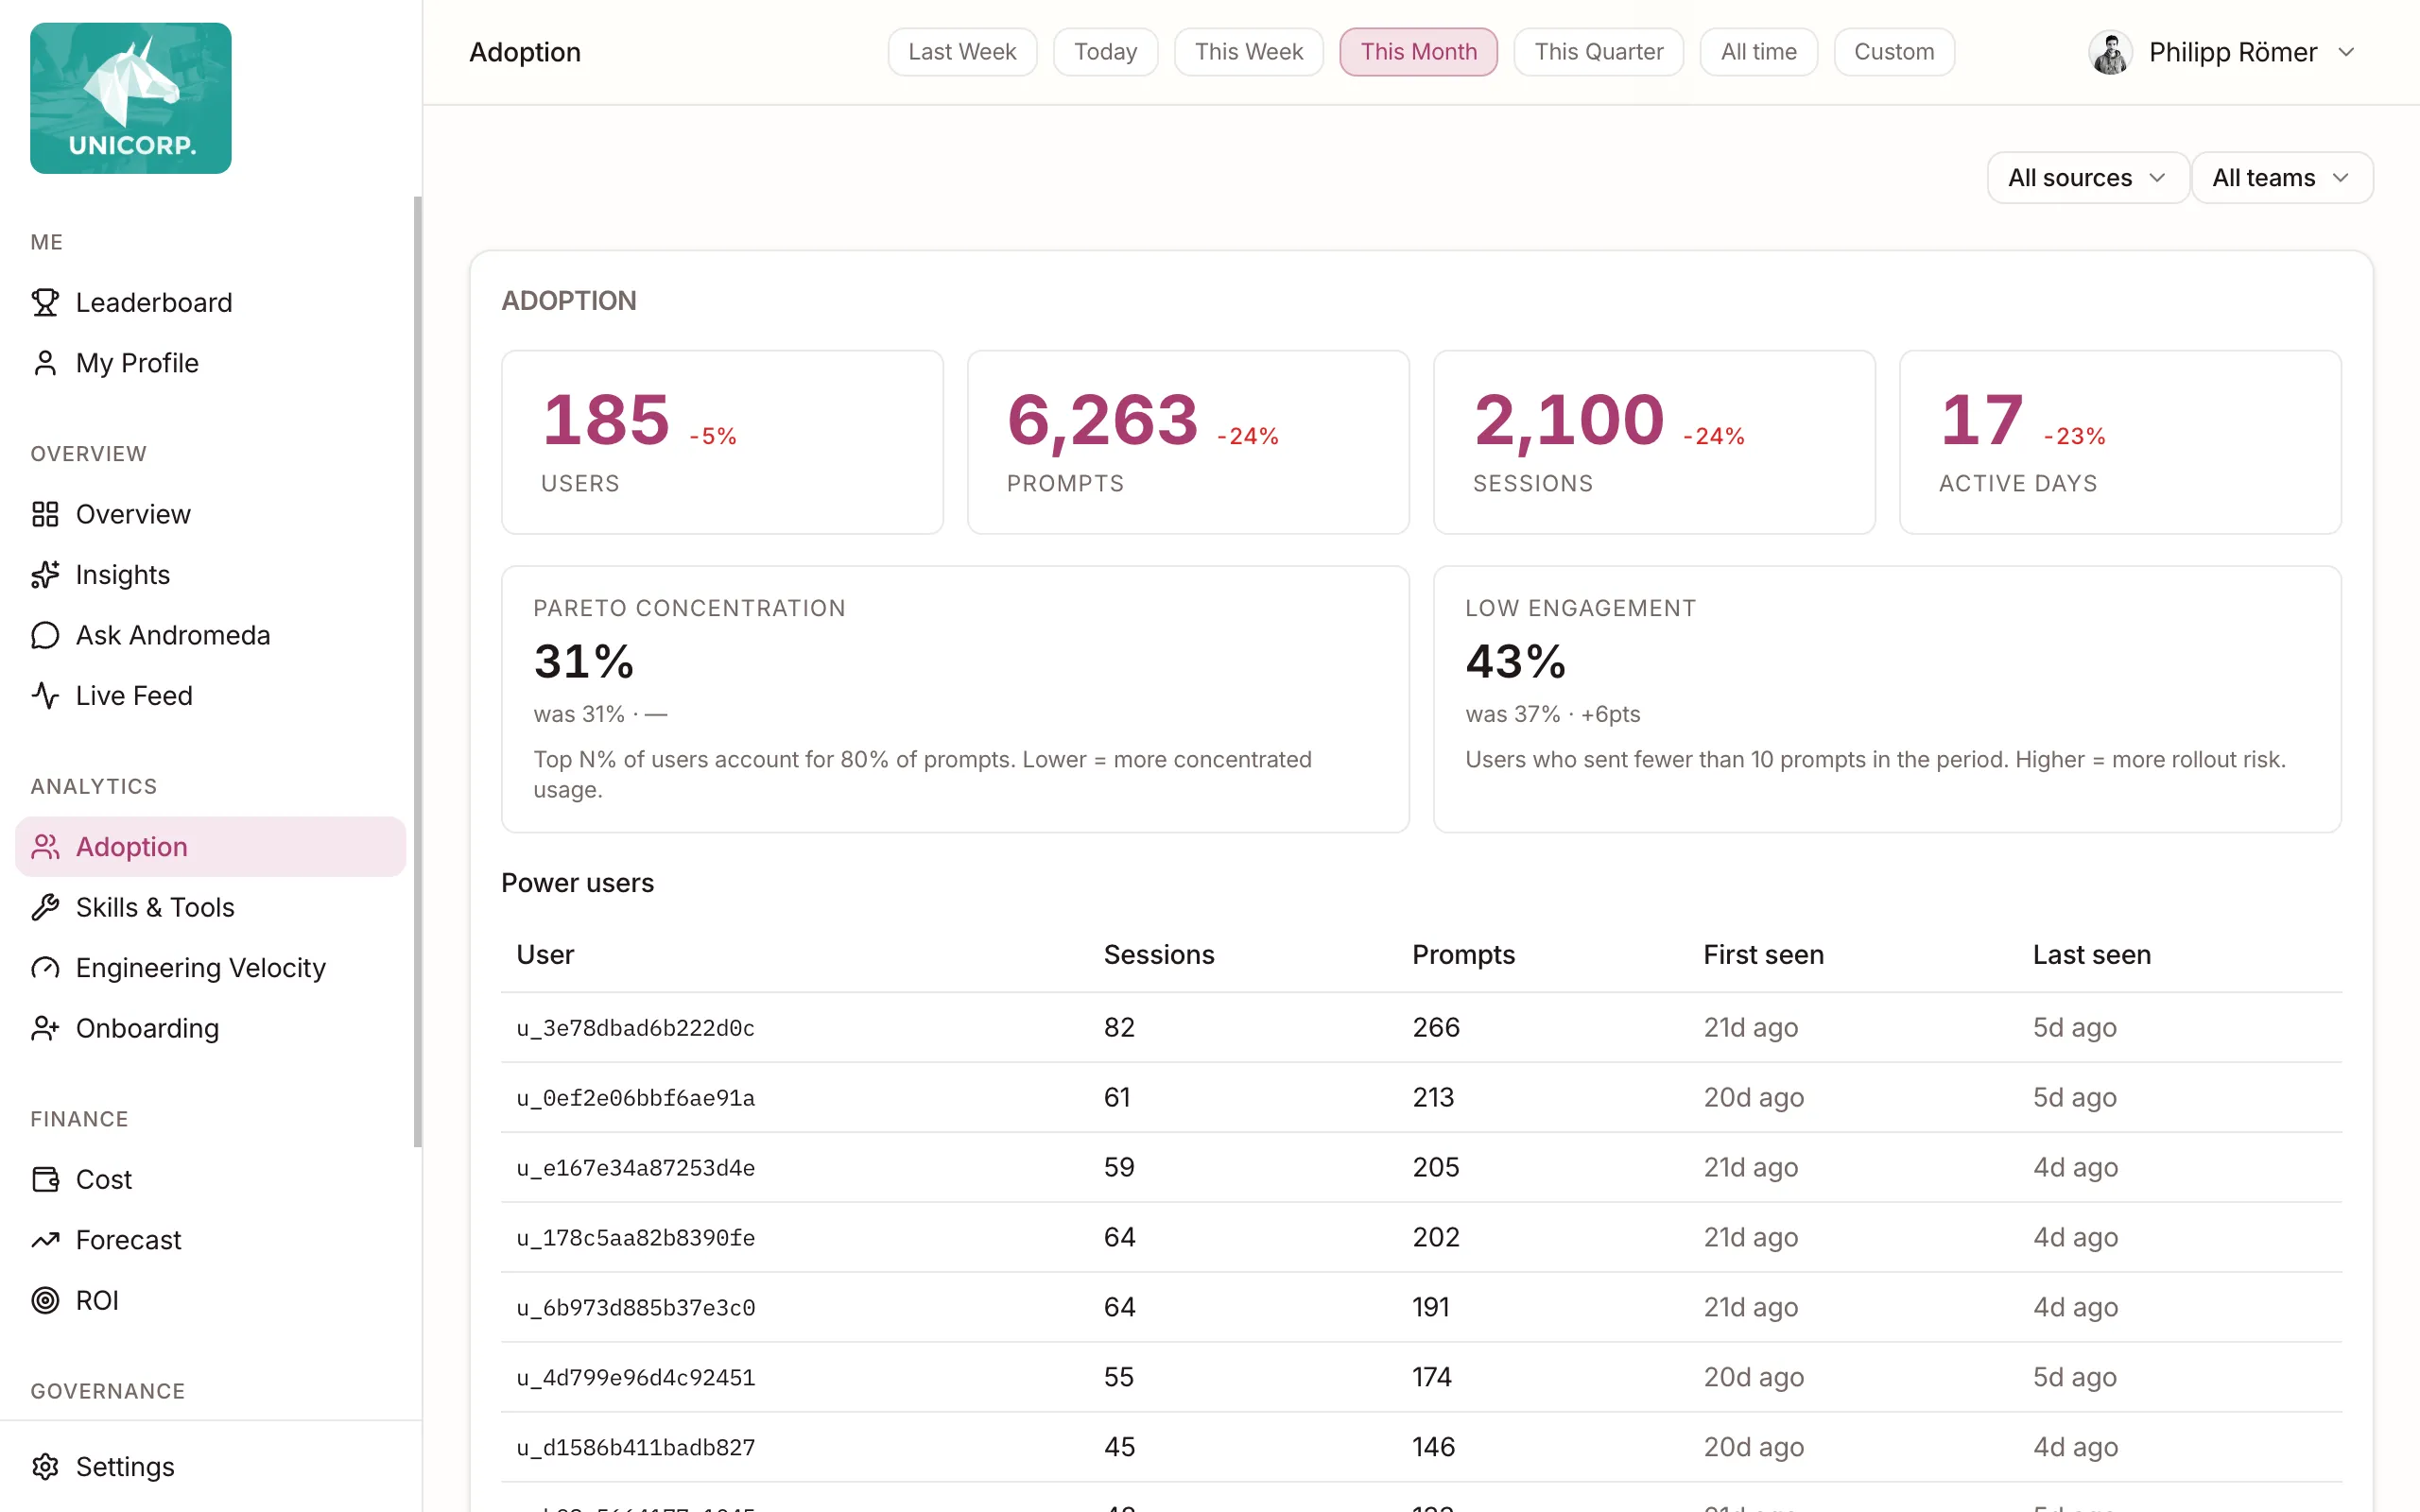Click the Last seen column header
This screenshot has width=2420, height=1512.
point(2091,955)
